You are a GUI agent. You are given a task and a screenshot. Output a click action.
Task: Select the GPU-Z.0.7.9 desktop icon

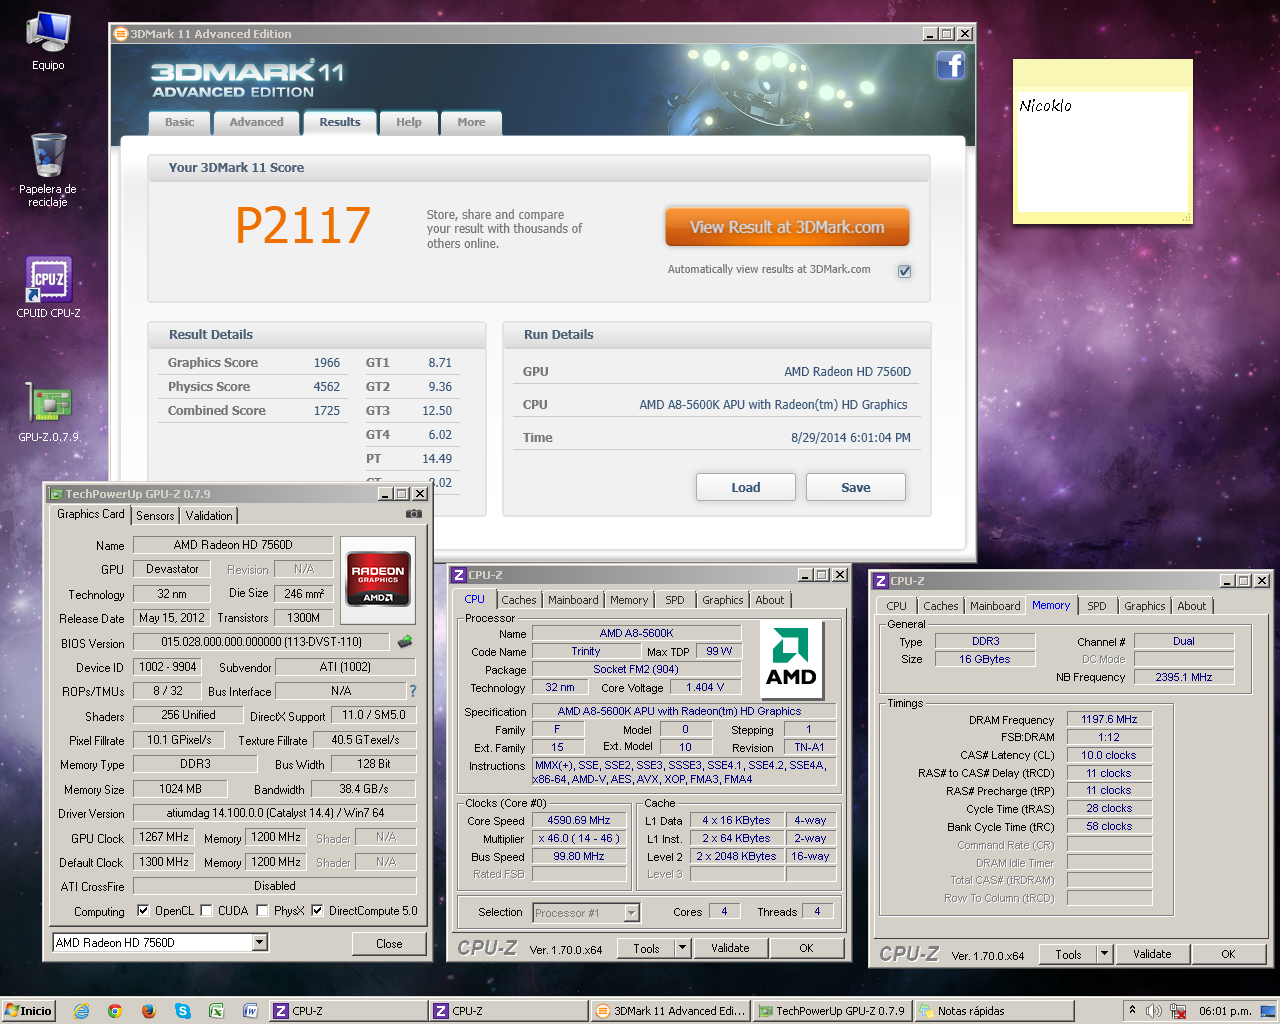pos(48,412)
